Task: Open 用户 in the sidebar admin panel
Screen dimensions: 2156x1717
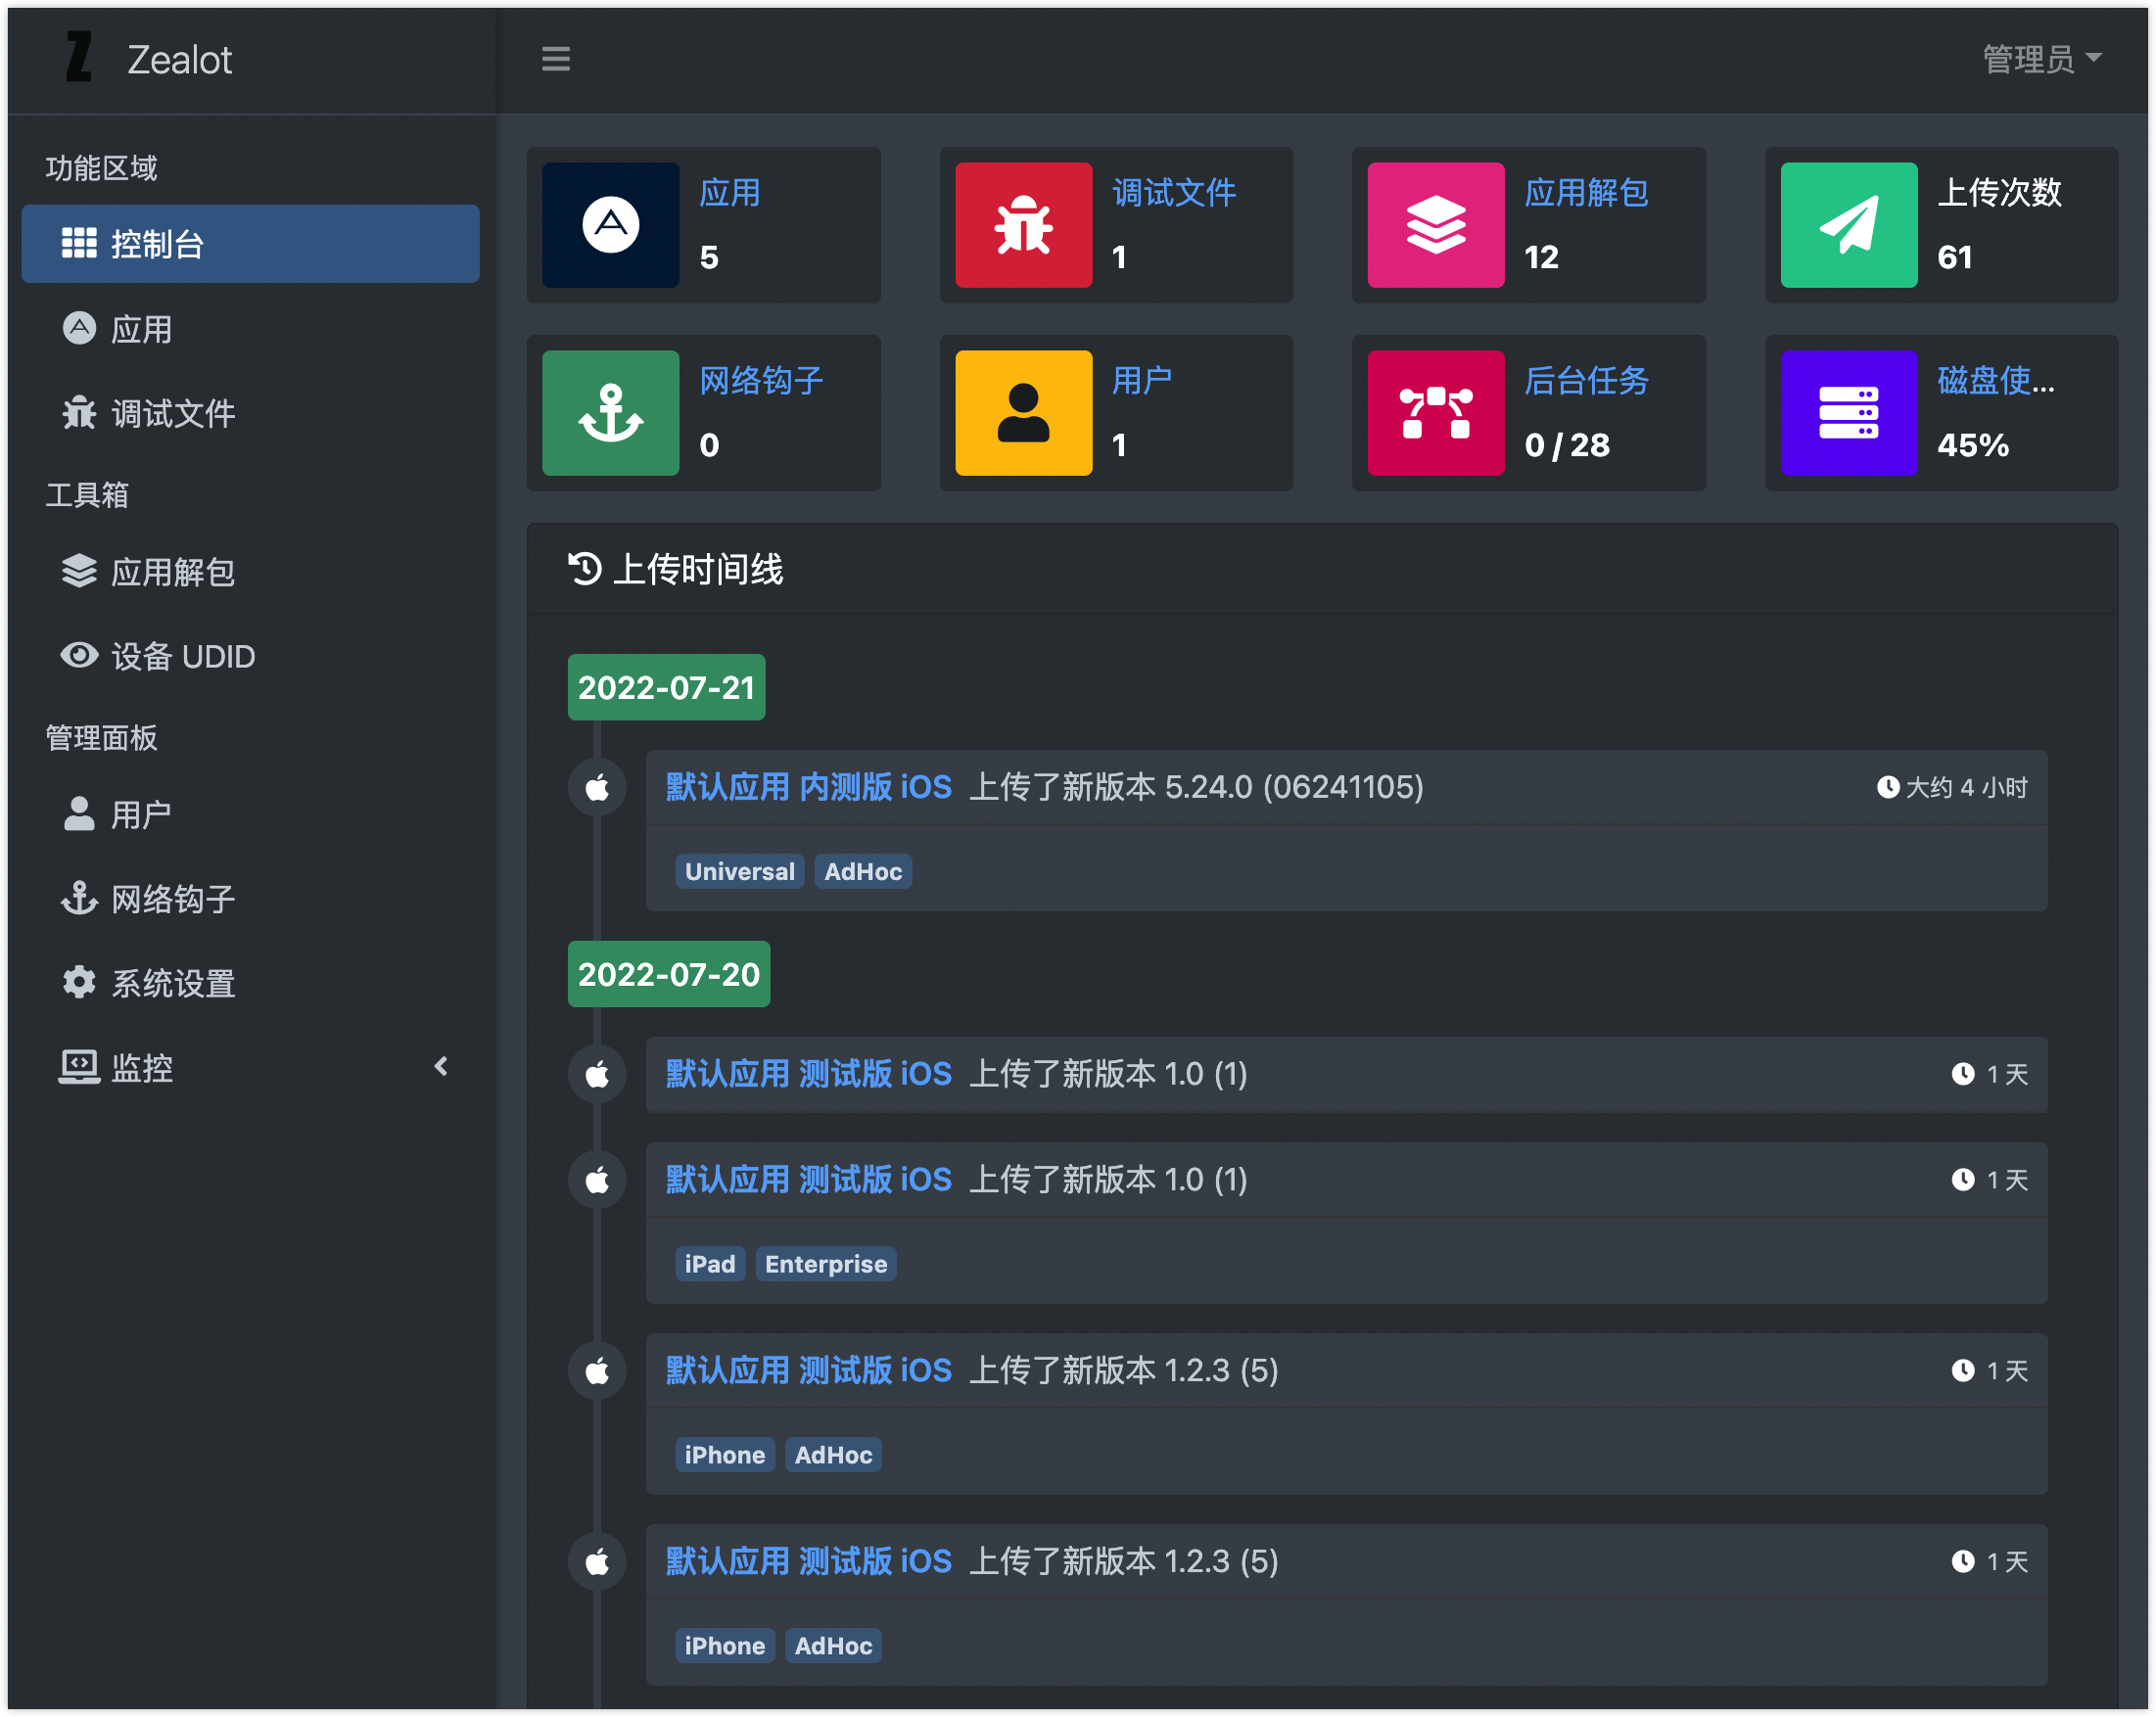Action: click(250, 815)
